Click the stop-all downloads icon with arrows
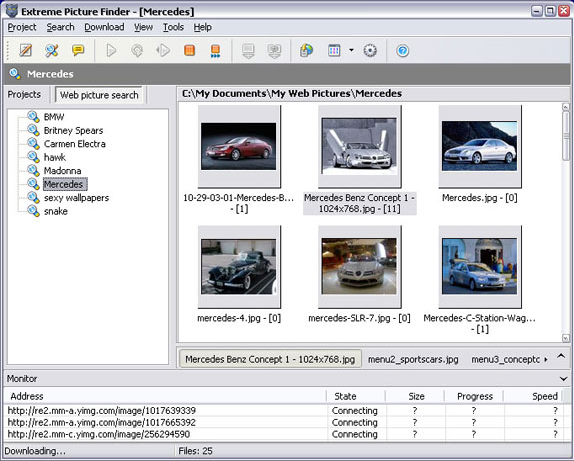The width and height of the screenshot is (574, 461). coord(216,51)
